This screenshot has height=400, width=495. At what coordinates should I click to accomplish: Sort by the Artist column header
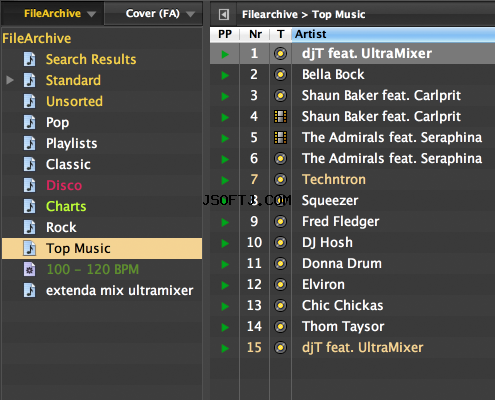pos(393,34)
